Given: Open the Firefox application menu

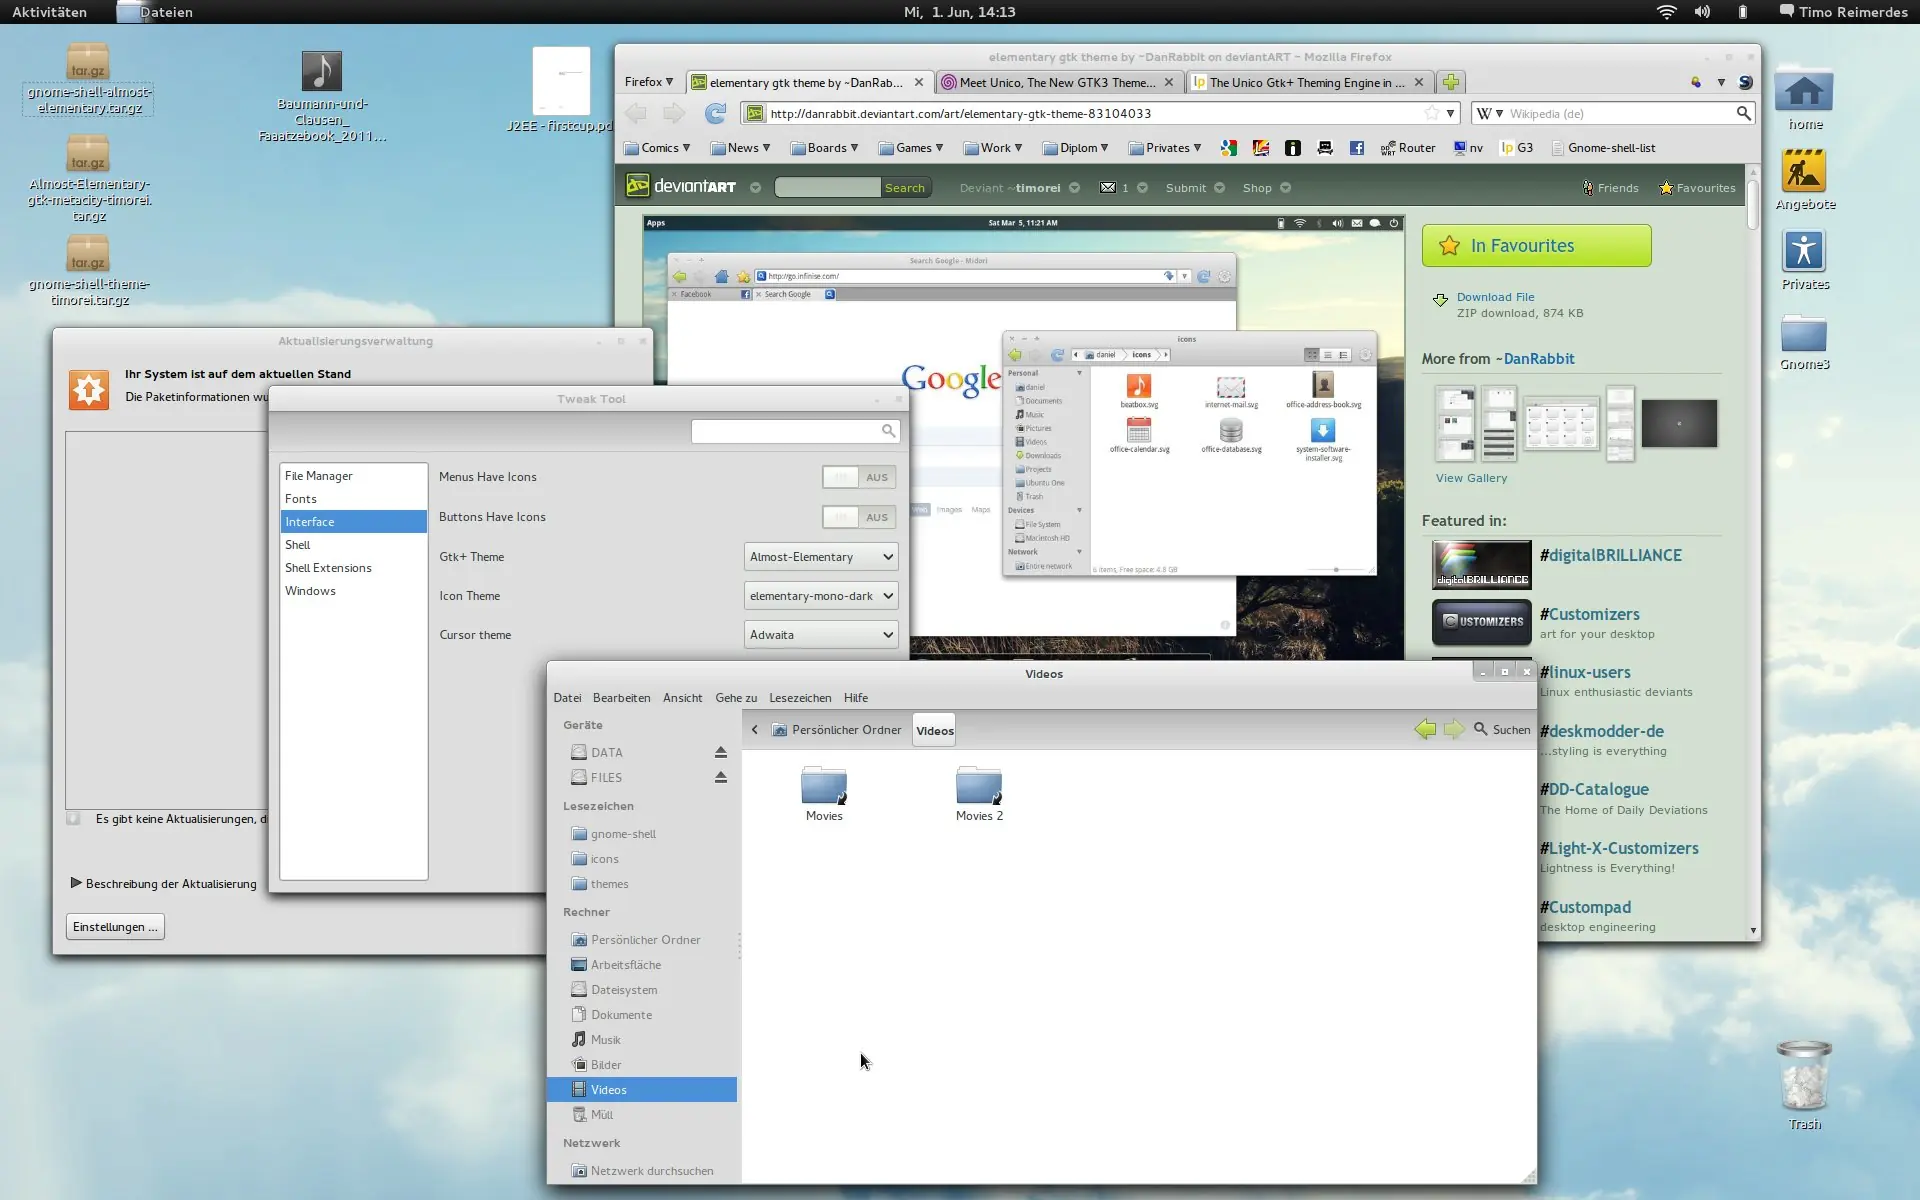Looking at the screenshot, I should pyautogui.click(x=649, y=82).
